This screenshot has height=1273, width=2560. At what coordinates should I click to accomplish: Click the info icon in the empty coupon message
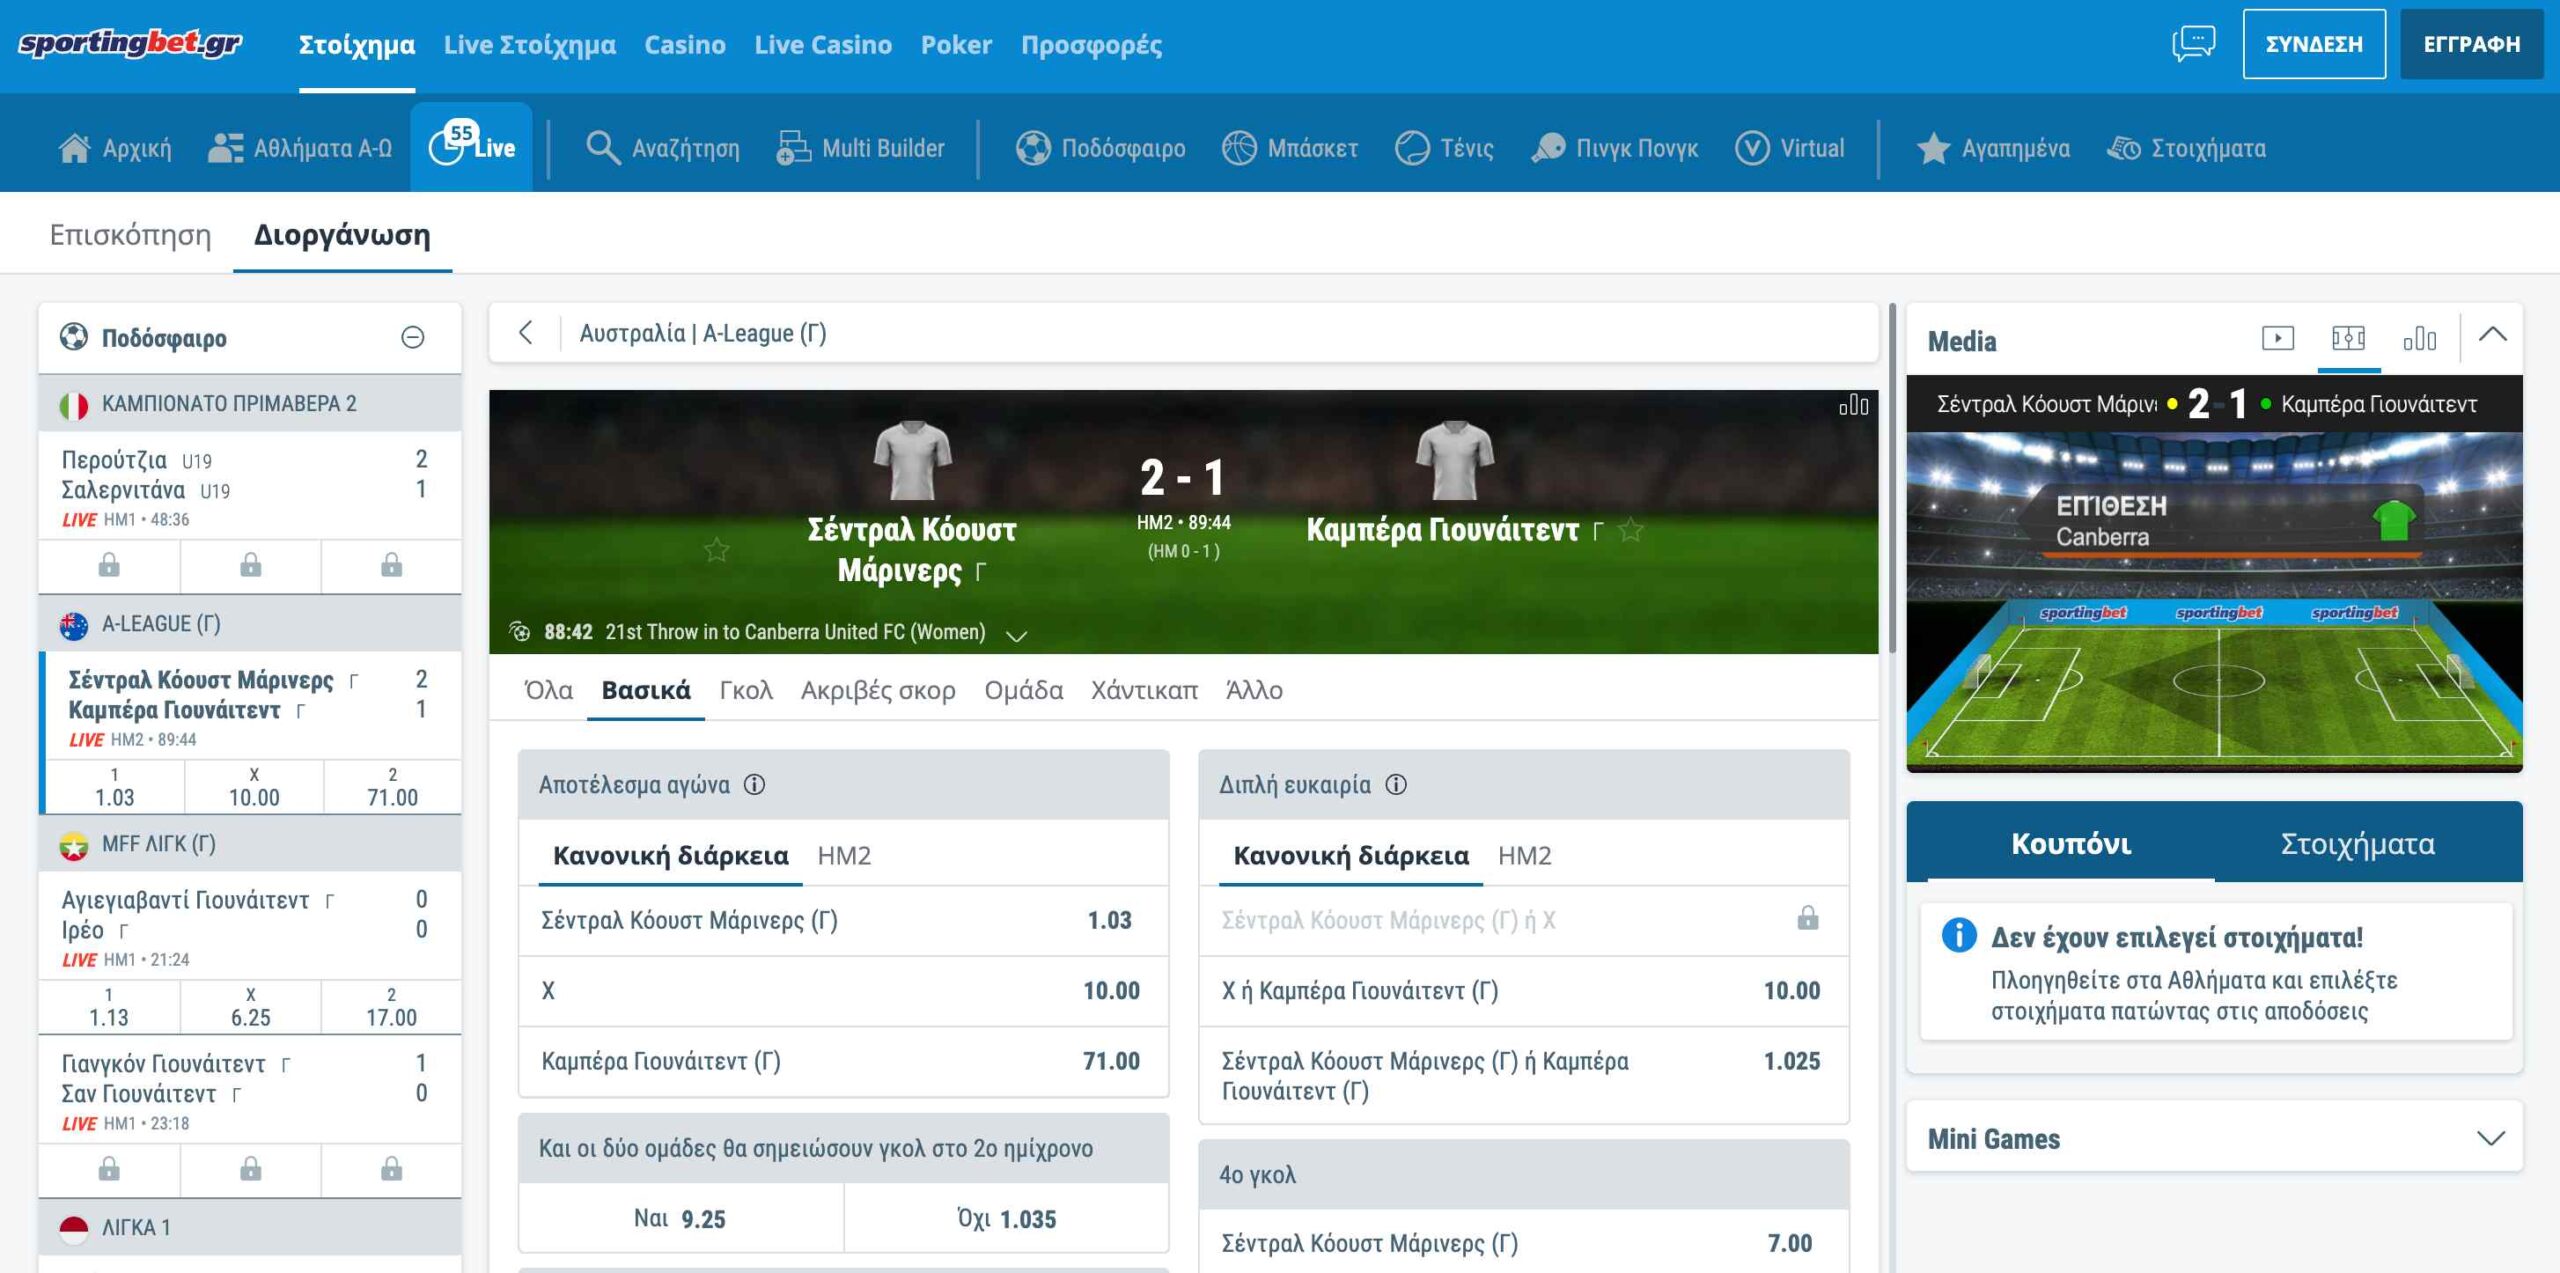click(x=1958, y=936)
